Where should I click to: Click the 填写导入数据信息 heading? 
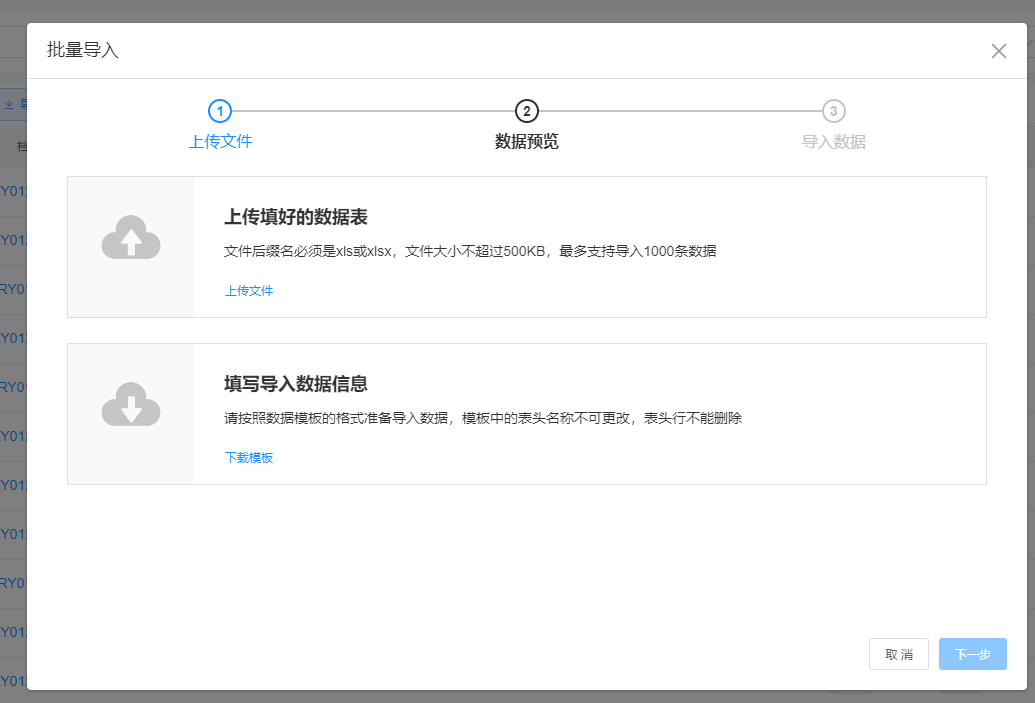coord(296,384)
